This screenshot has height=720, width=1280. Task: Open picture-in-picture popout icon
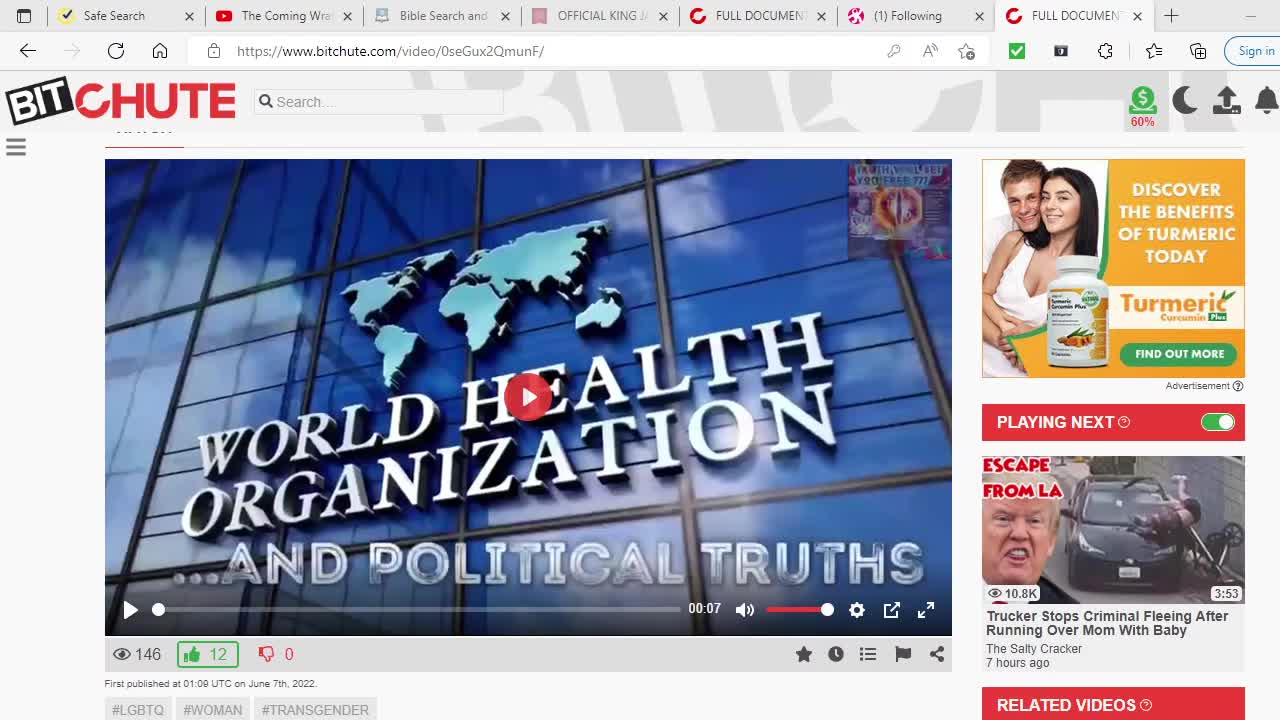pyautogui.click(x=892, y=610)
